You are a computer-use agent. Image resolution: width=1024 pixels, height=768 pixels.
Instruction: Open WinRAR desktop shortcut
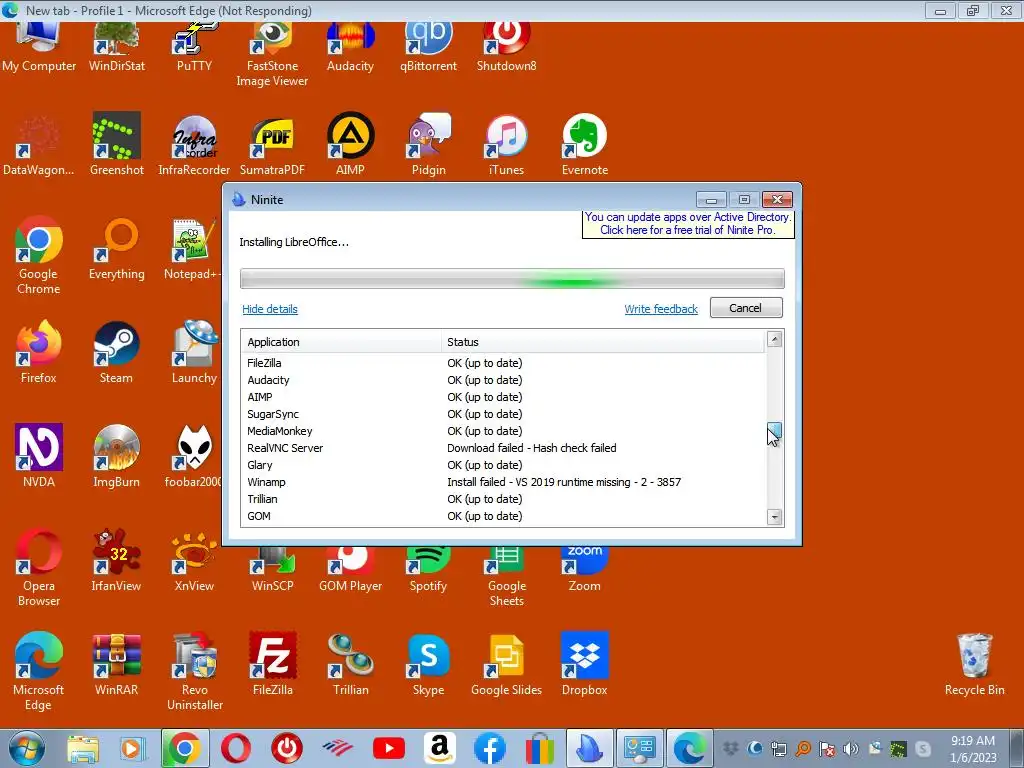[116, 664]
